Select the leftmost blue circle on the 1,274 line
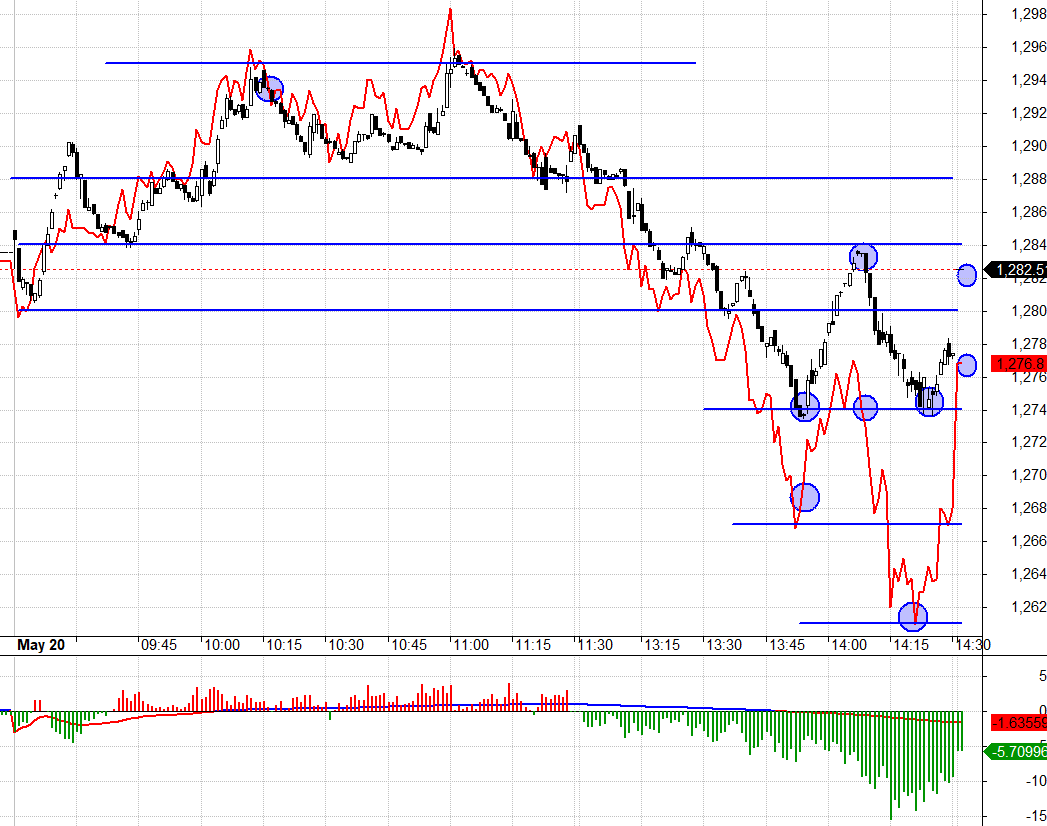Image resolution: width=1047 pixels, height=826 pixels. [805, 407]
